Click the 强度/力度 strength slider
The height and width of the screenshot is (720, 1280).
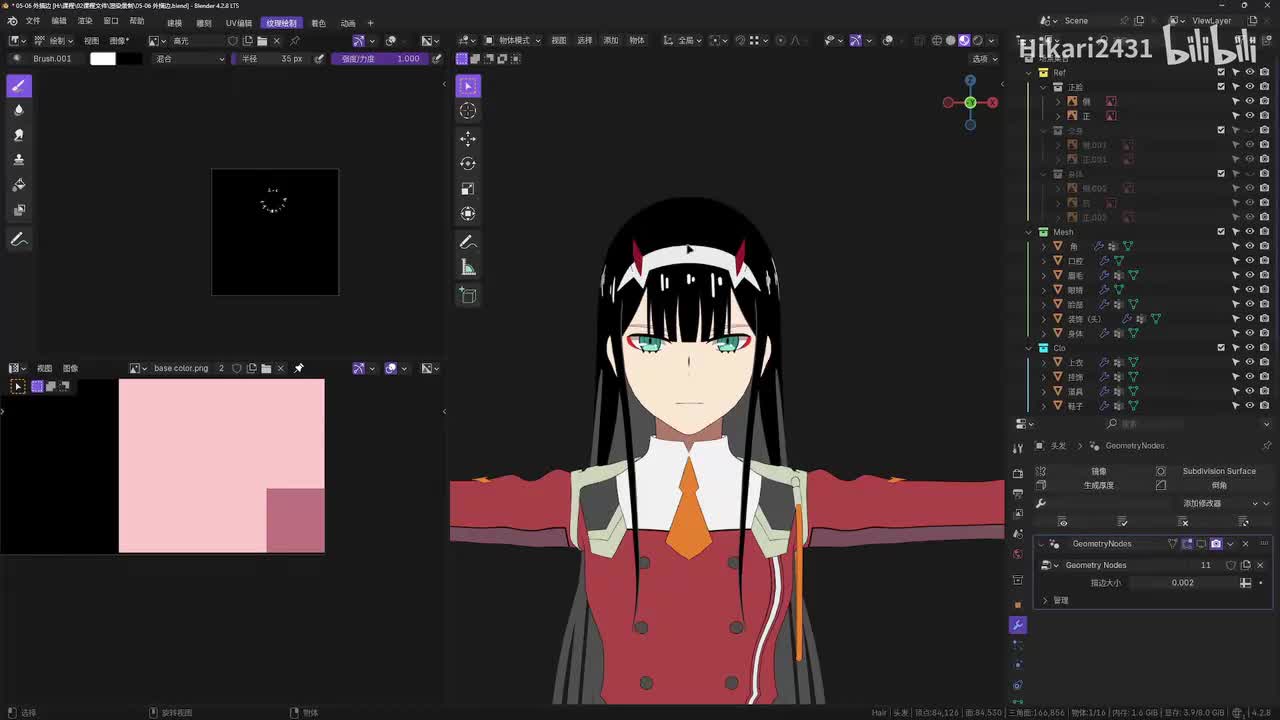pyautogui.click(x=380, y=59)
